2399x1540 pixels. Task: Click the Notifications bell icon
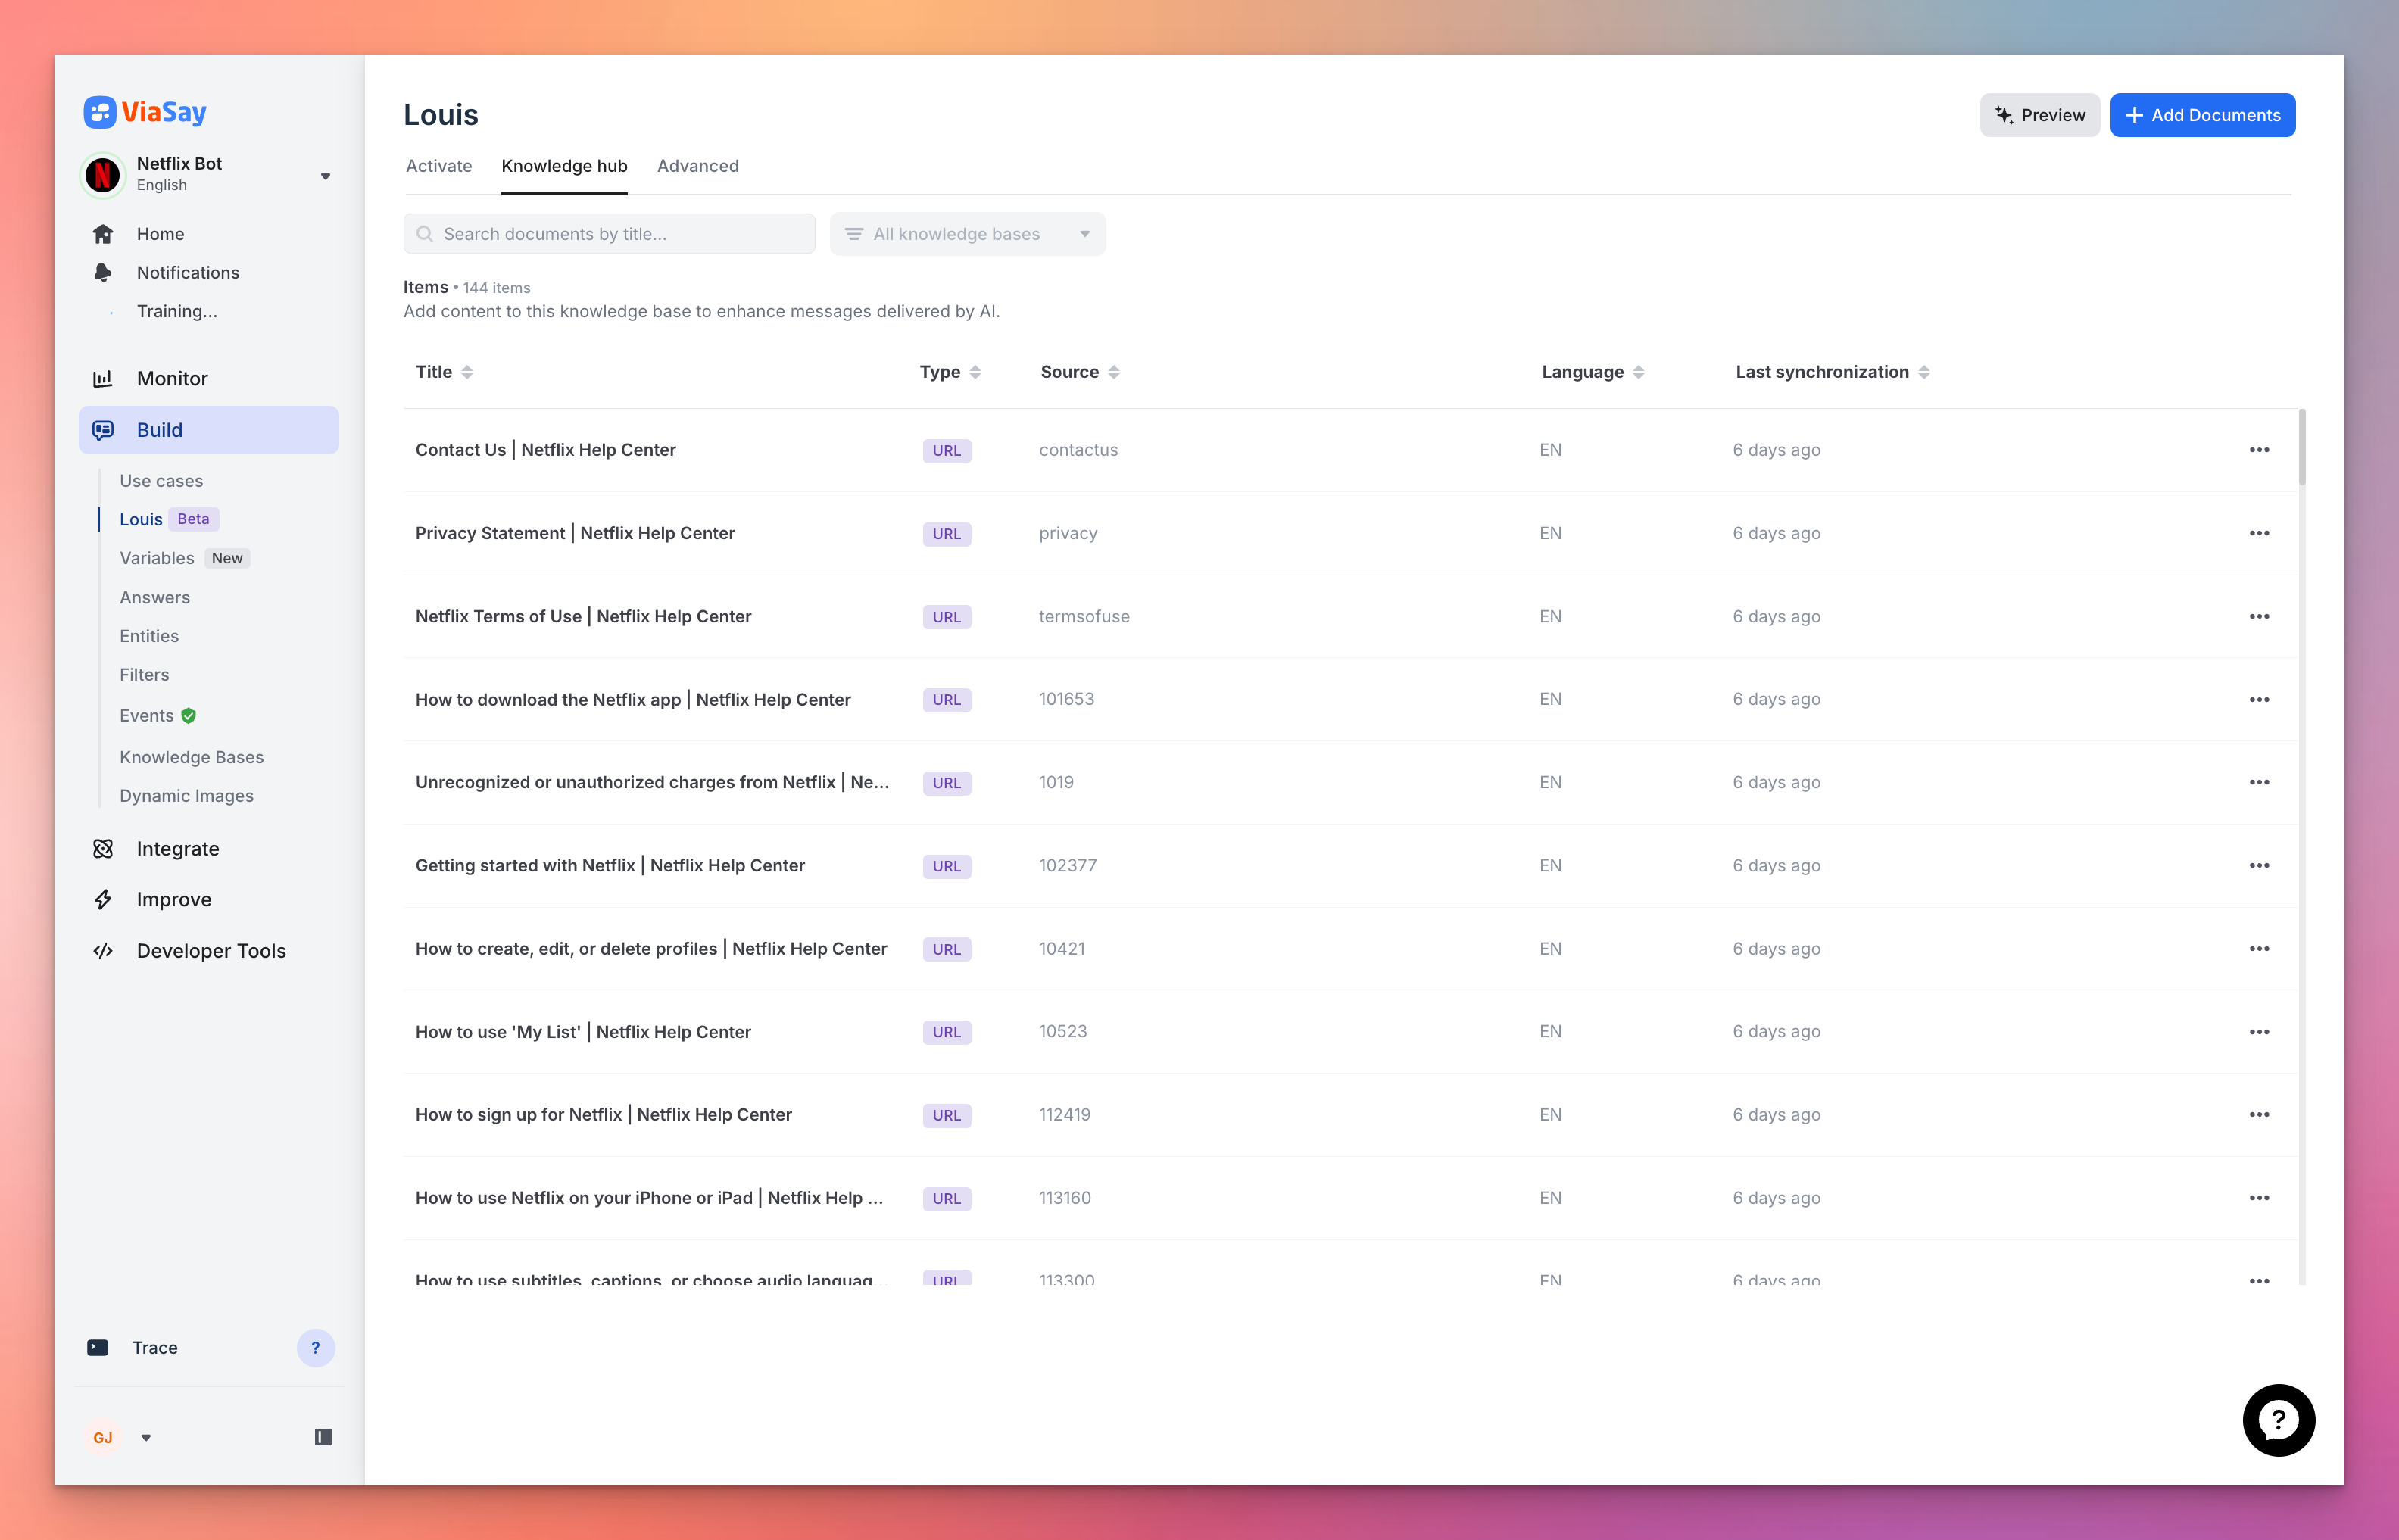tap(103, 273)
